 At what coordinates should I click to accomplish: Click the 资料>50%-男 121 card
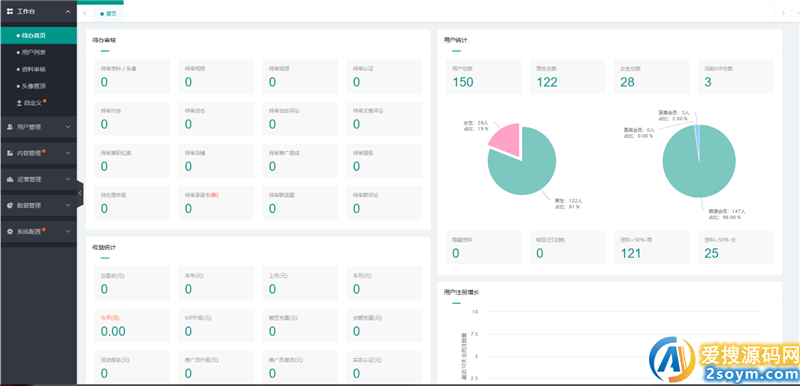click(652, 247)
